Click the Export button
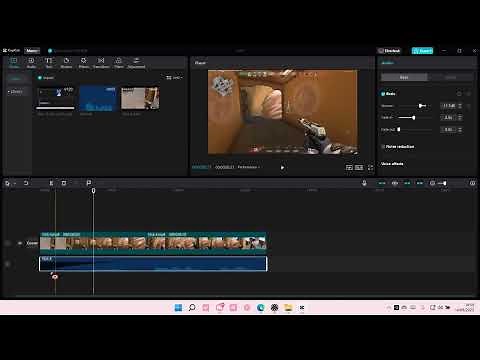The width and height of the screenshot is (480, 360). pos(422,51)
